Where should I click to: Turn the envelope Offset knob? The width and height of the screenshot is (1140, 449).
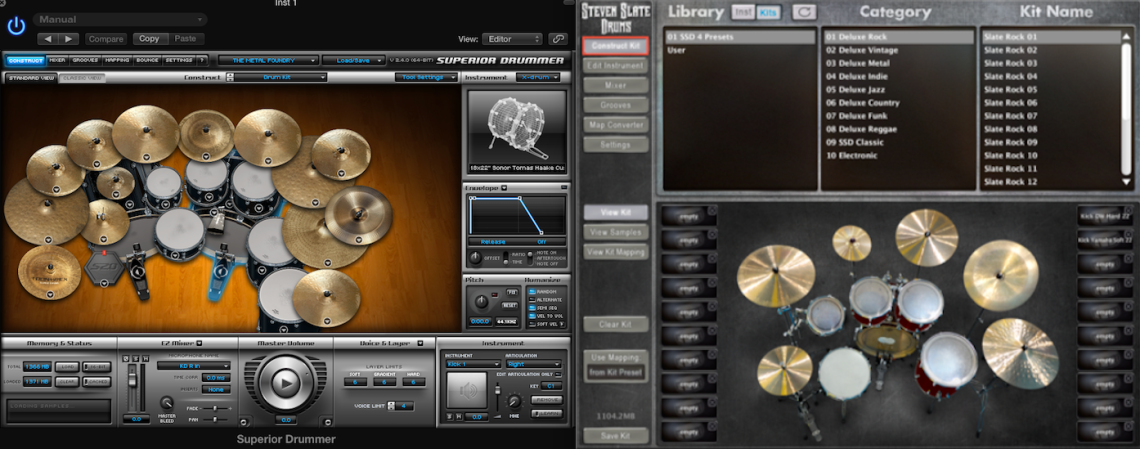coord(476,257)
